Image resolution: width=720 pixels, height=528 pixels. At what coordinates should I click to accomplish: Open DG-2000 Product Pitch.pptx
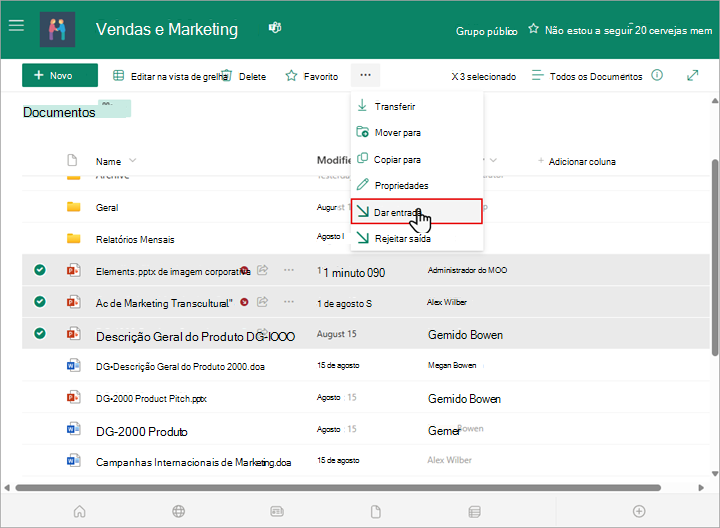point(151,399)
